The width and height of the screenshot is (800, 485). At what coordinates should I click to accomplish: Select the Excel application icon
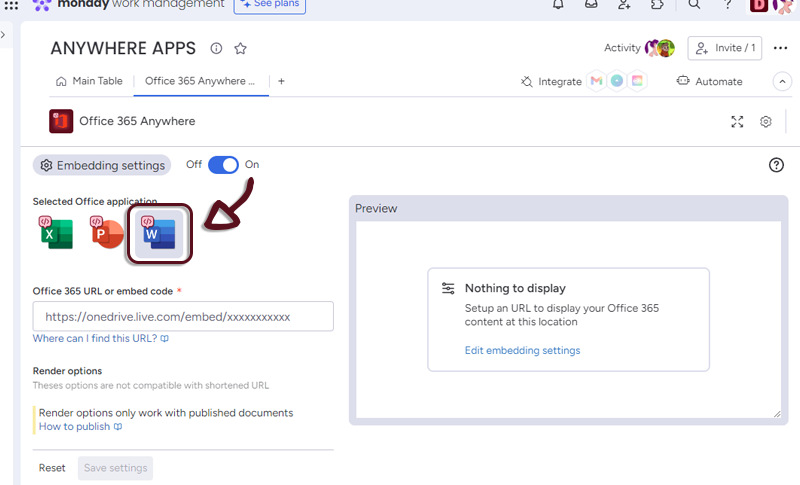pyautogui.click(x=56, y=232)
